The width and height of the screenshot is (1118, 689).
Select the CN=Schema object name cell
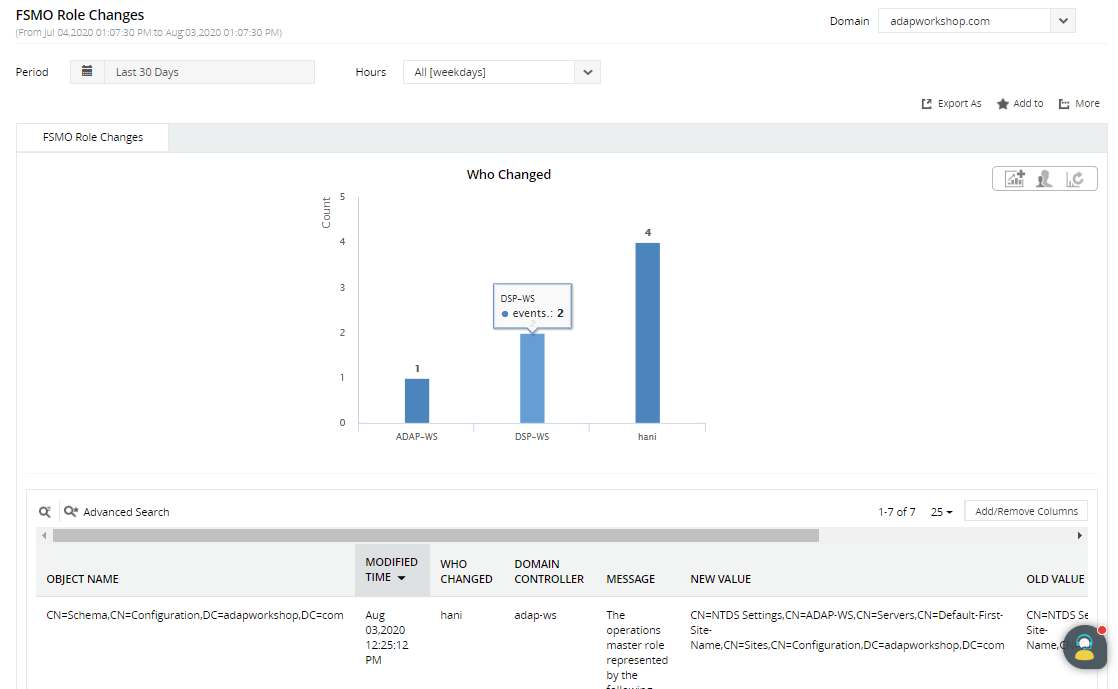(x=195, y=615)
